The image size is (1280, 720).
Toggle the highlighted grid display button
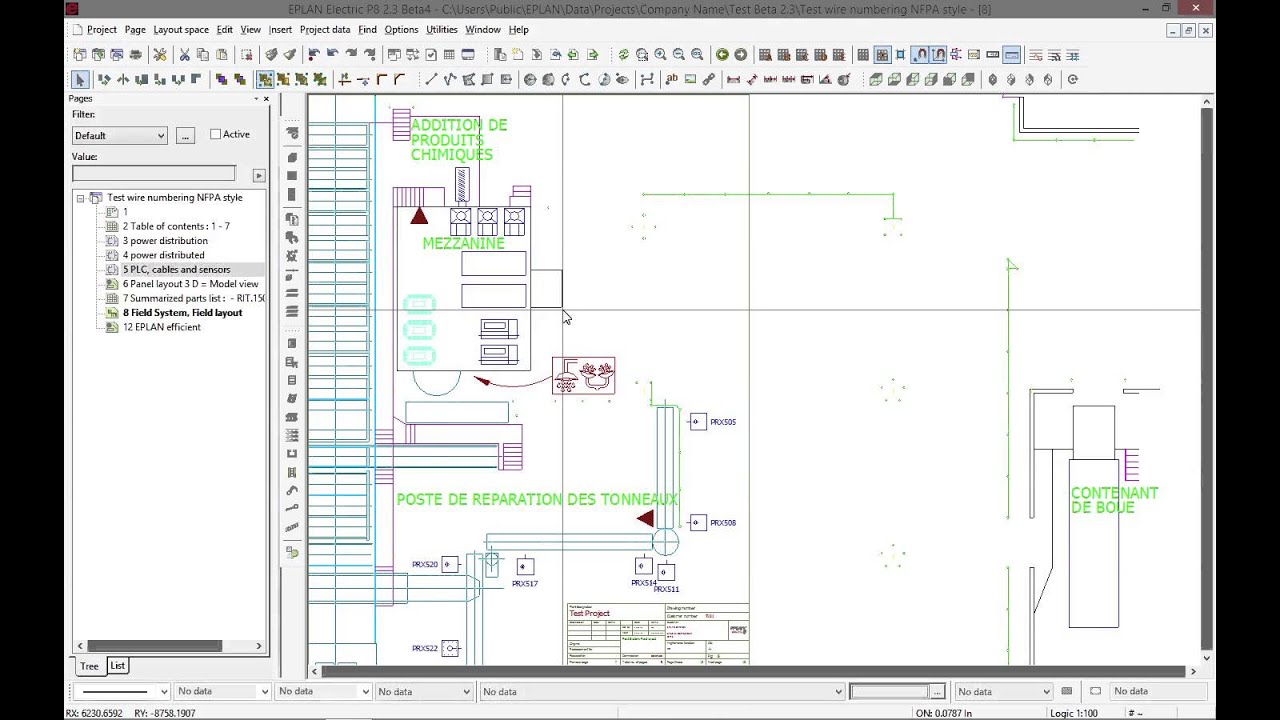[882, 55]
